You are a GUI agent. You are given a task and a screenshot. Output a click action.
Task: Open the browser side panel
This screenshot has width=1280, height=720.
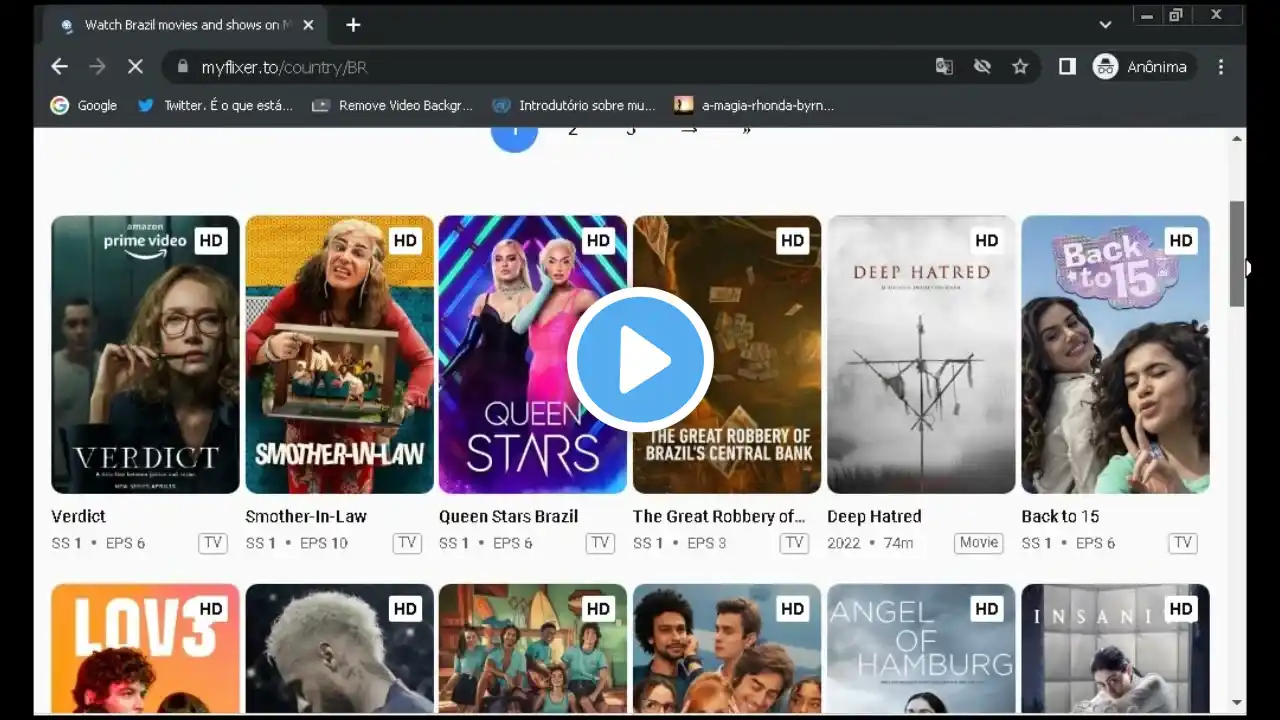(x=1067, y=67)
